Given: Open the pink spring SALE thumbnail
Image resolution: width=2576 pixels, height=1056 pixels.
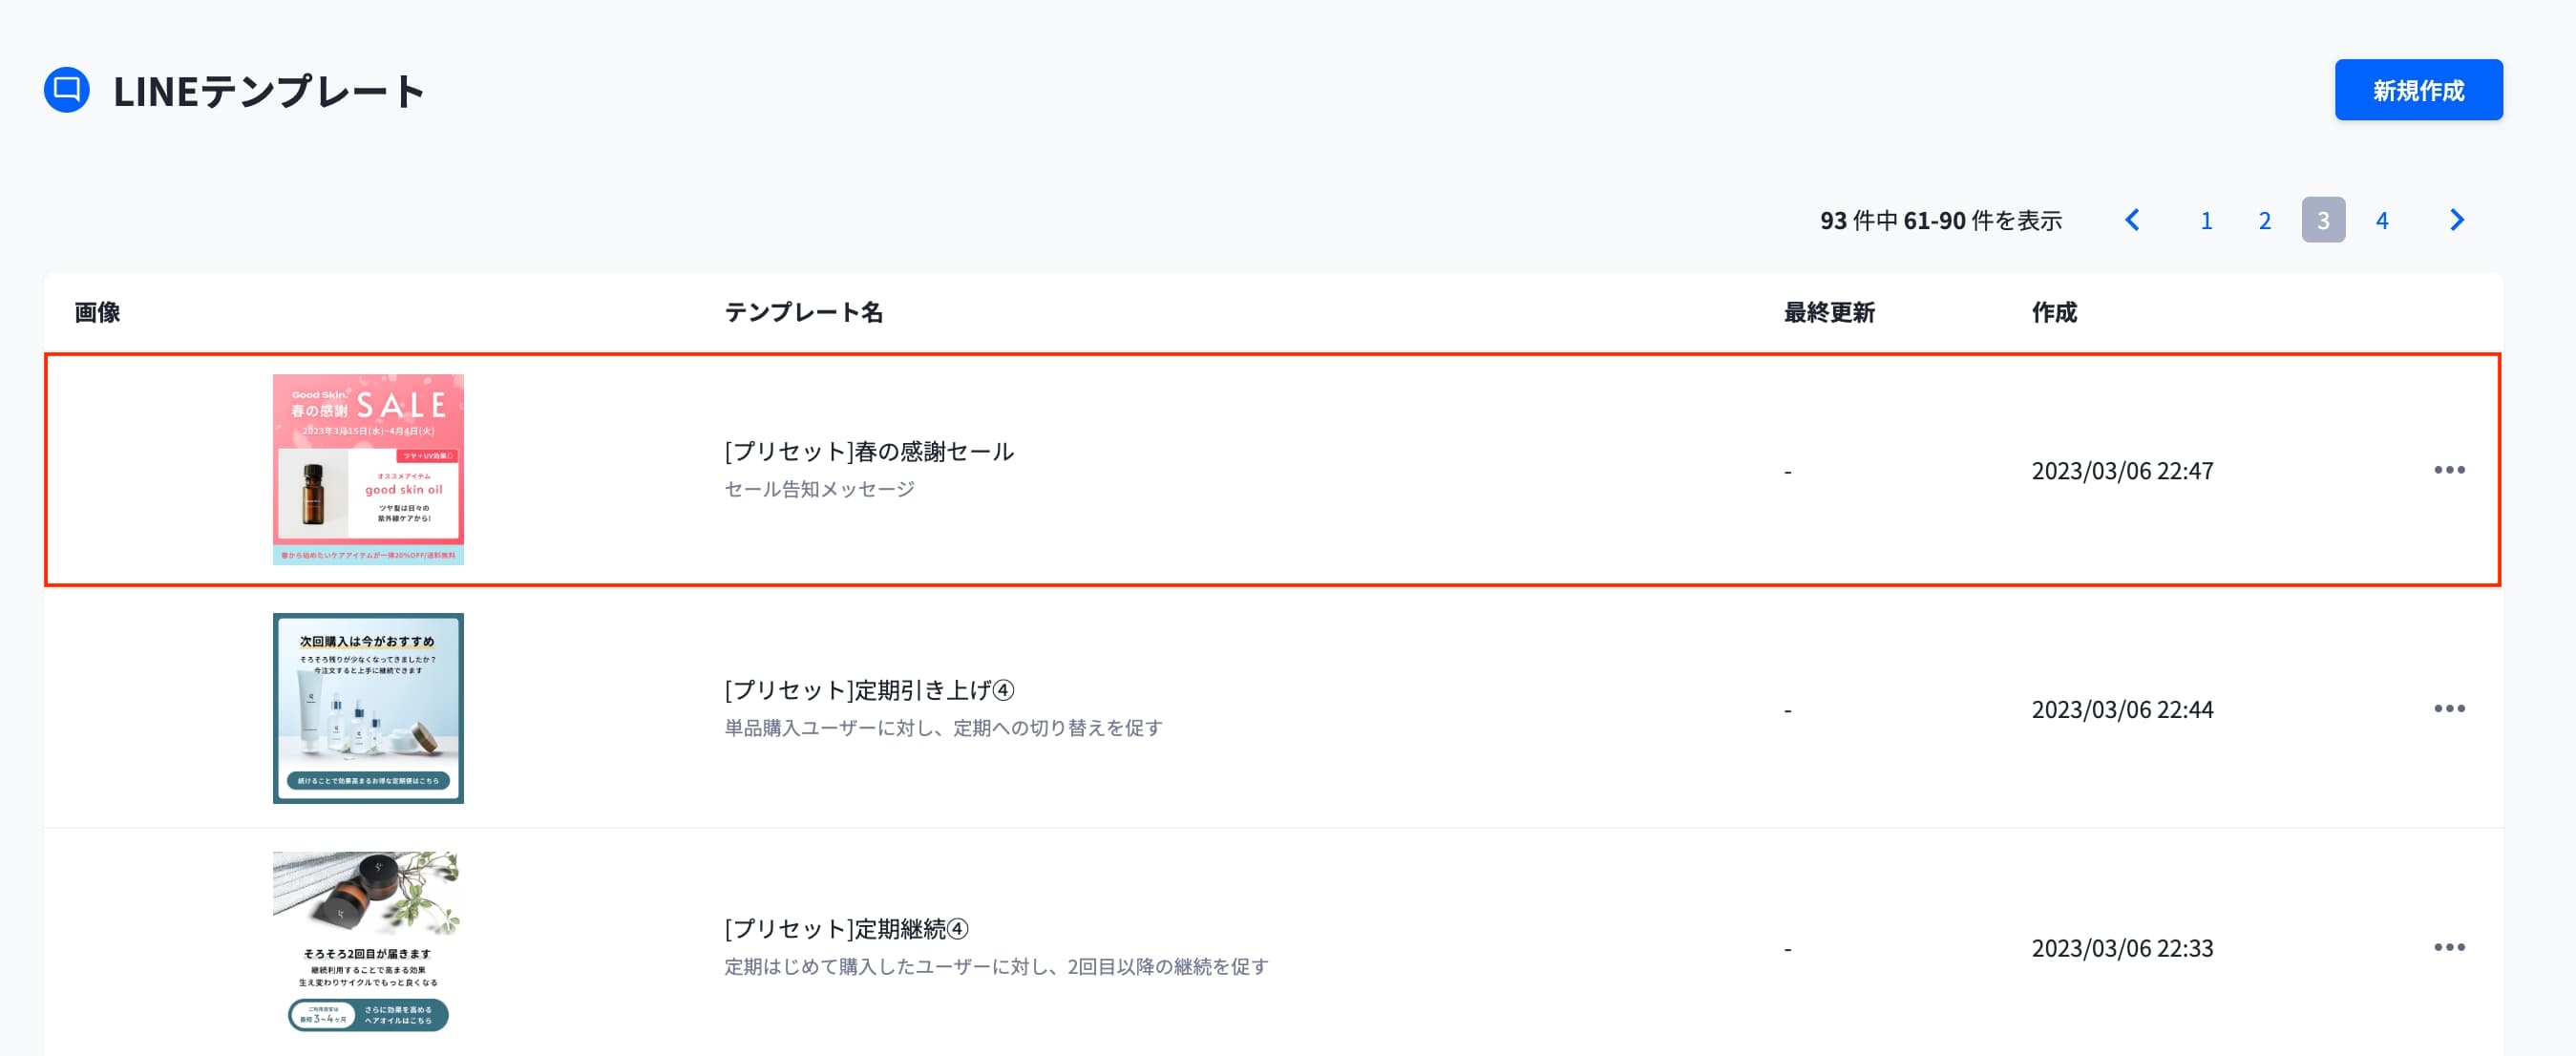Looking at the screenshot, I should pos(368,469).
